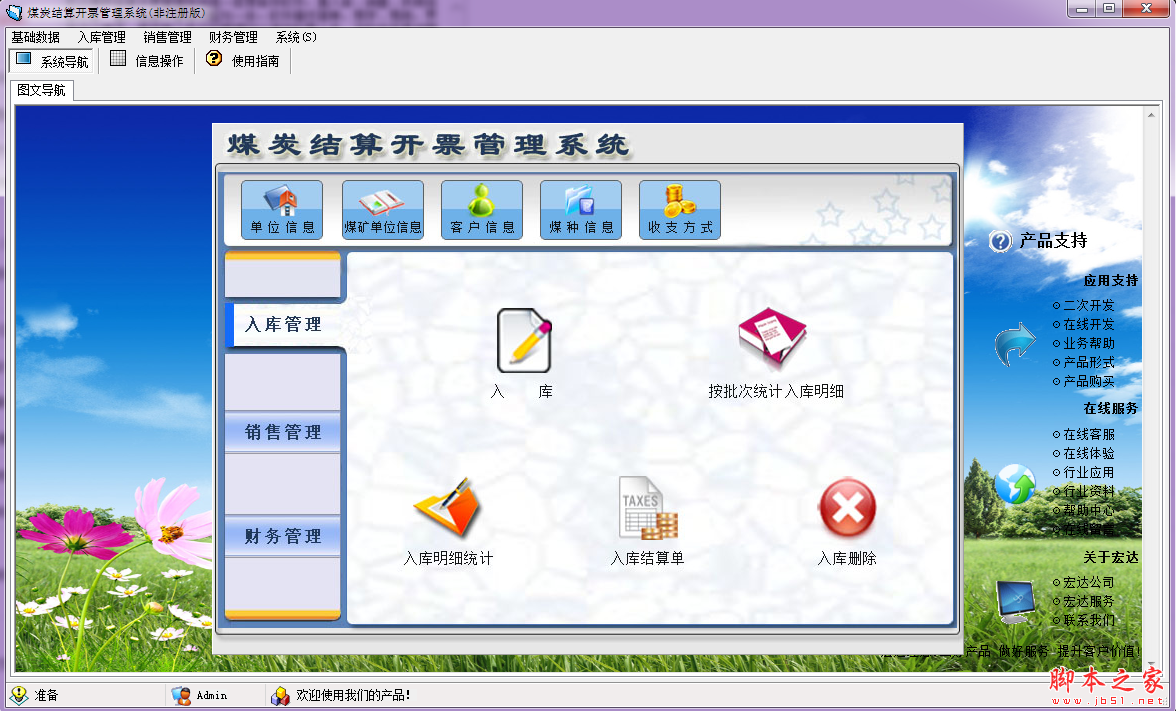Open the 在线客服 link
This screenshot has height=712, width=1176.
pyautogui.click(x=1088, y=434)
